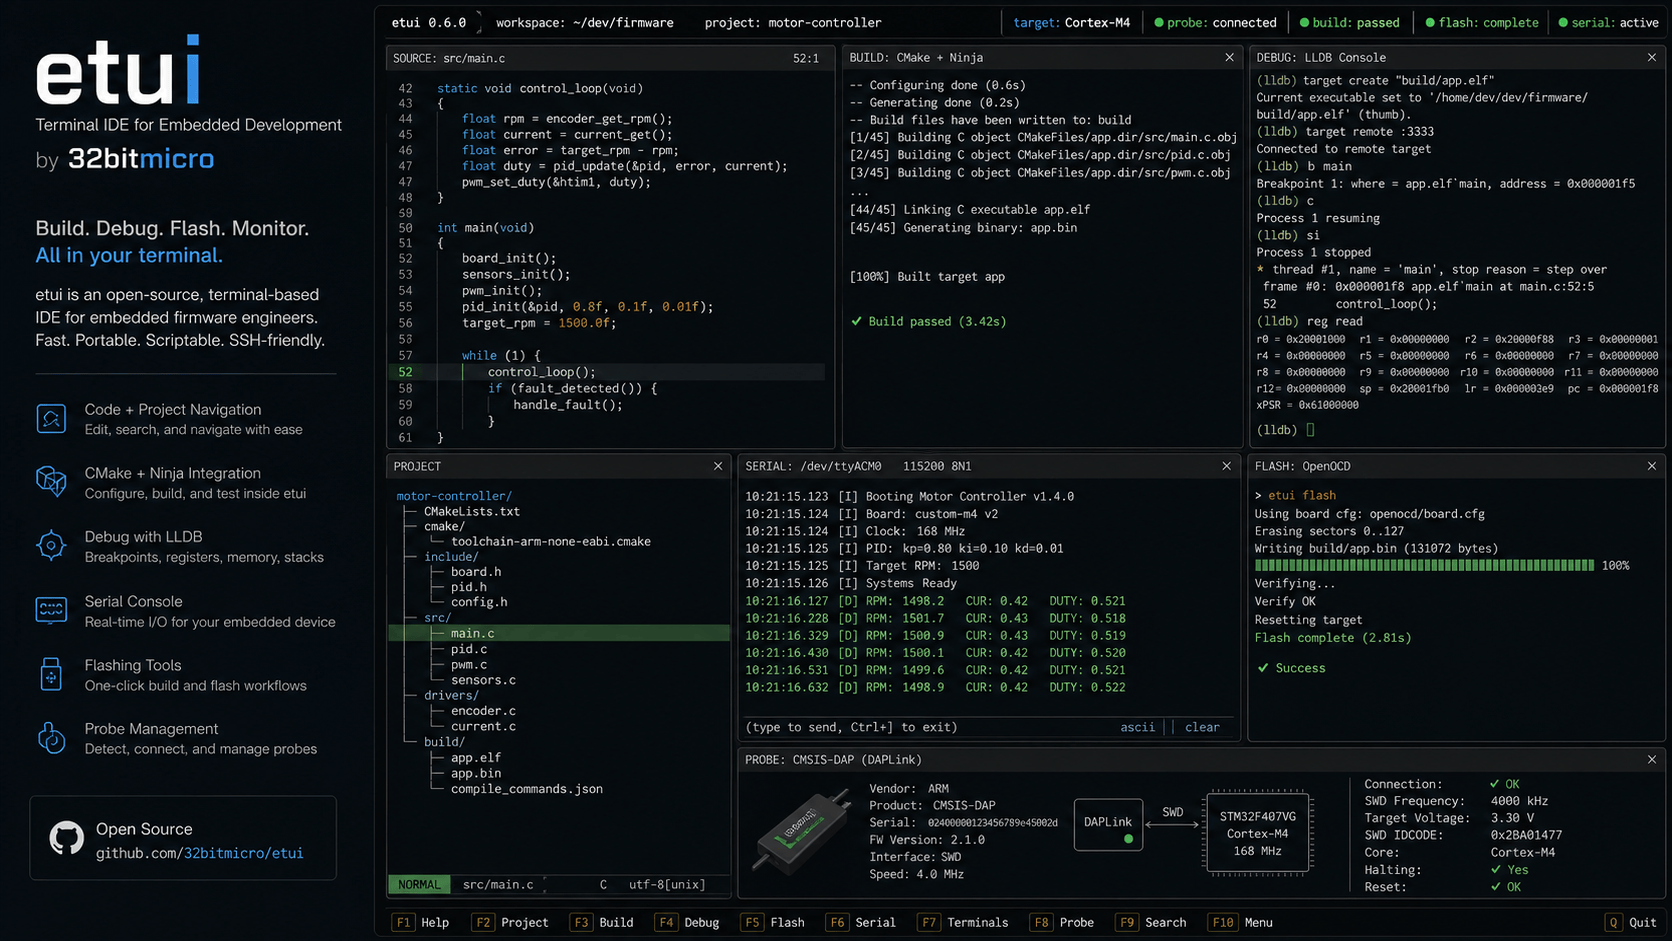Click the CMake + Ninja Integration cube icon
This screenshot has width=1672, height=941.
click(x=51, y=482)
